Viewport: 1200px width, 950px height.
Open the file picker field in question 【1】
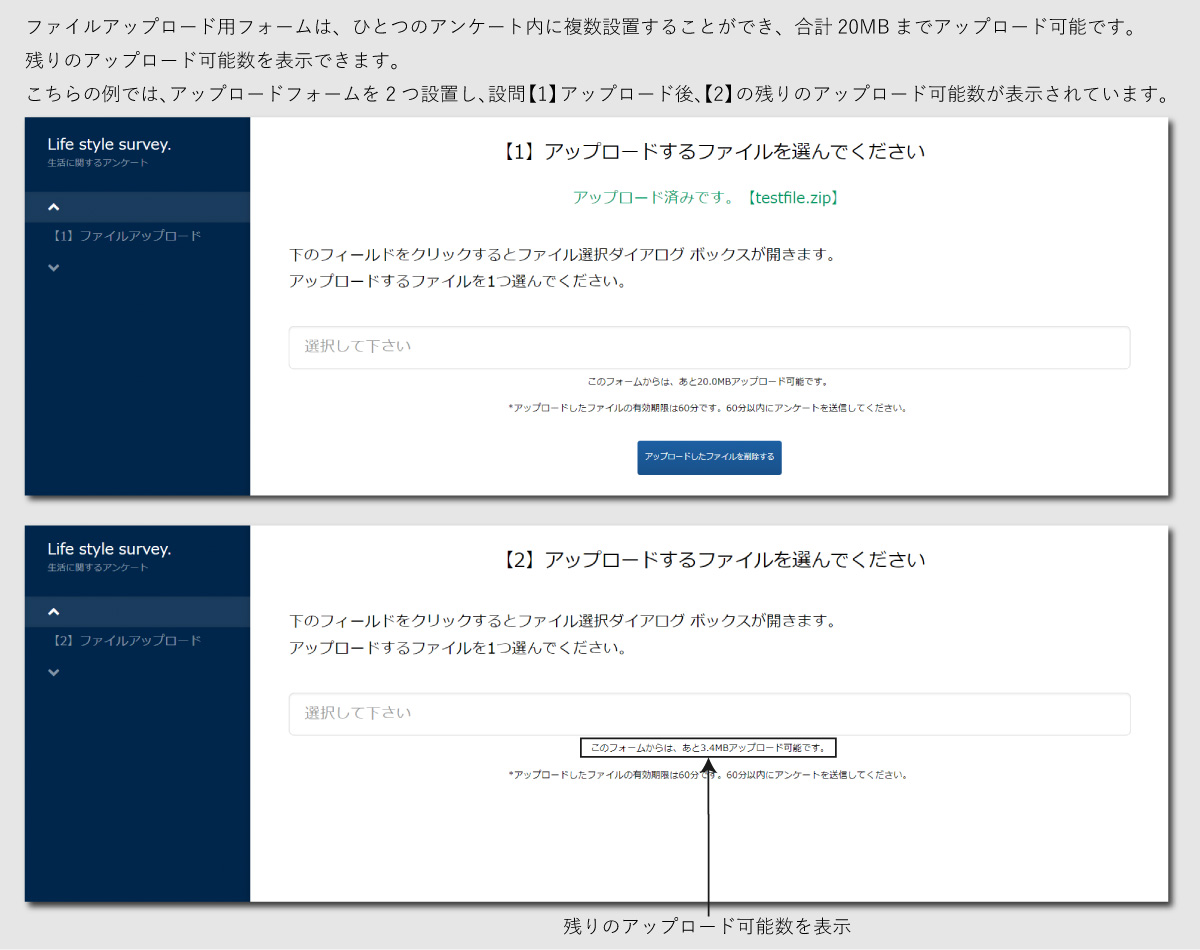click(709, 347)
